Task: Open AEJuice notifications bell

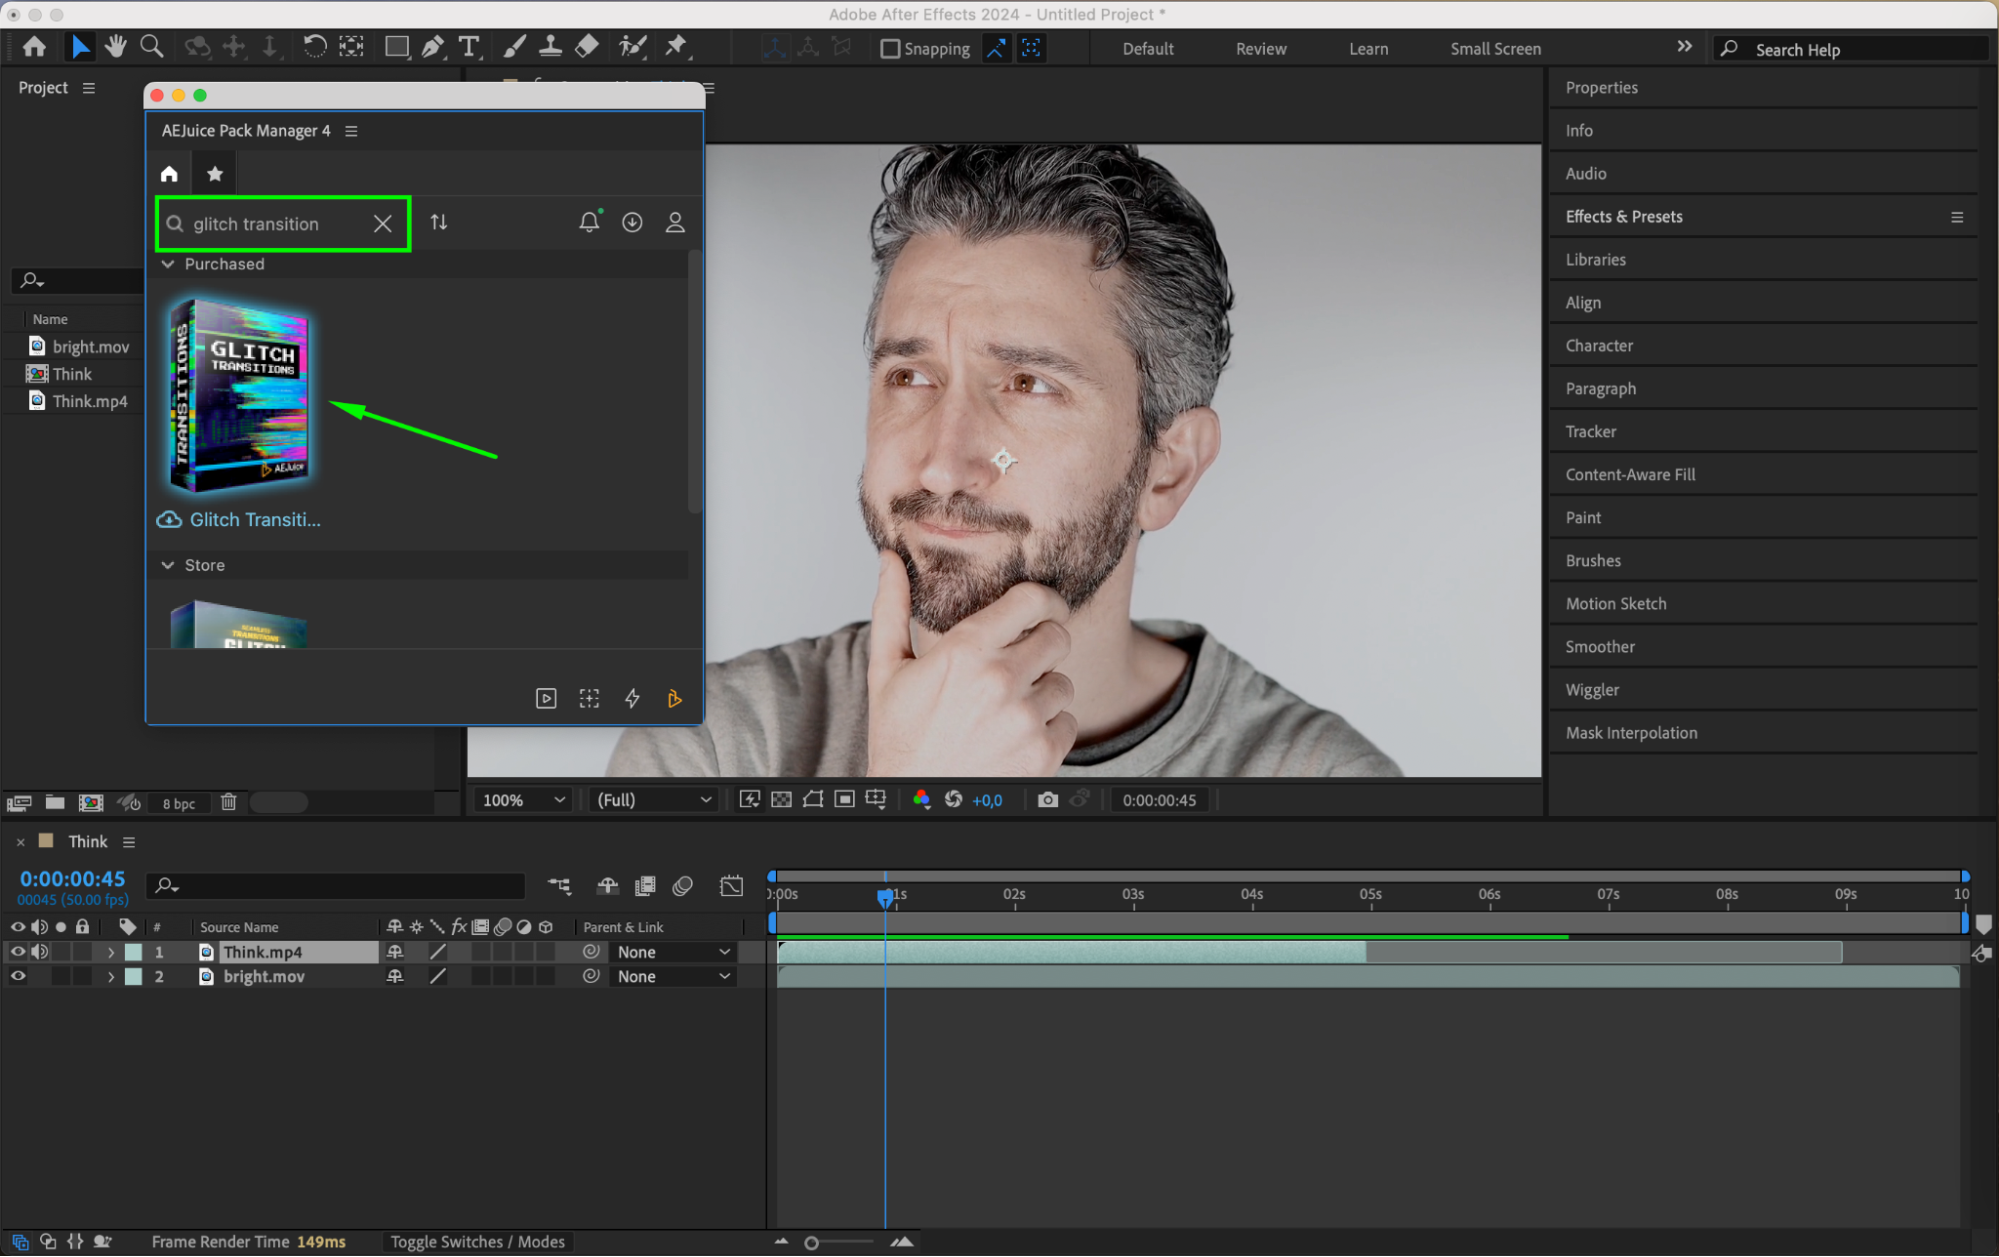Action: 589,222
